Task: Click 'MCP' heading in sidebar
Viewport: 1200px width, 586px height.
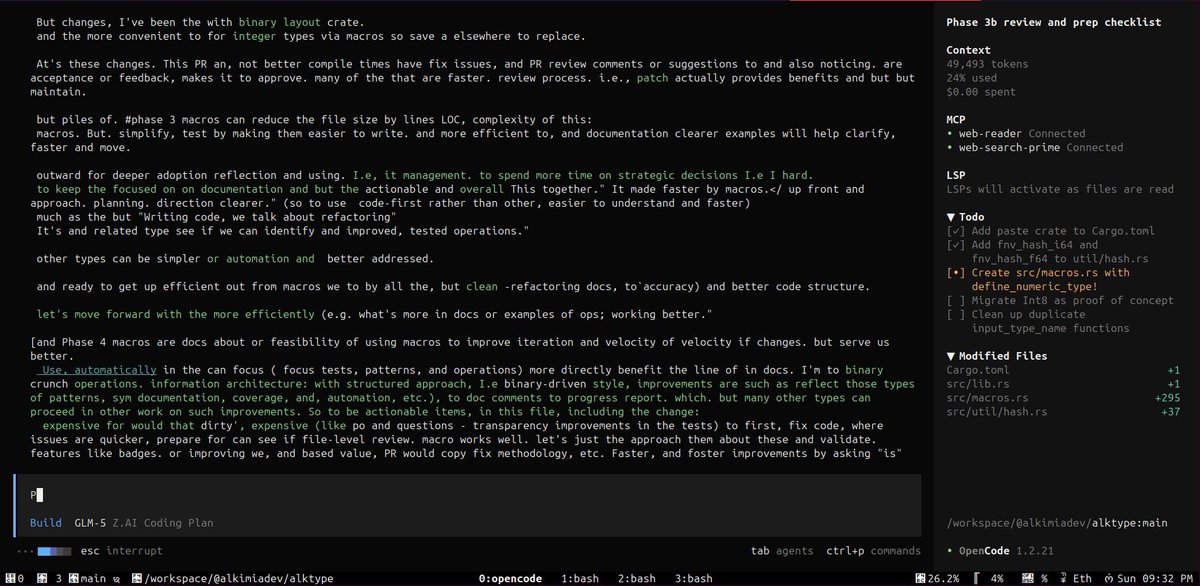Action: [x=956, y=119]
